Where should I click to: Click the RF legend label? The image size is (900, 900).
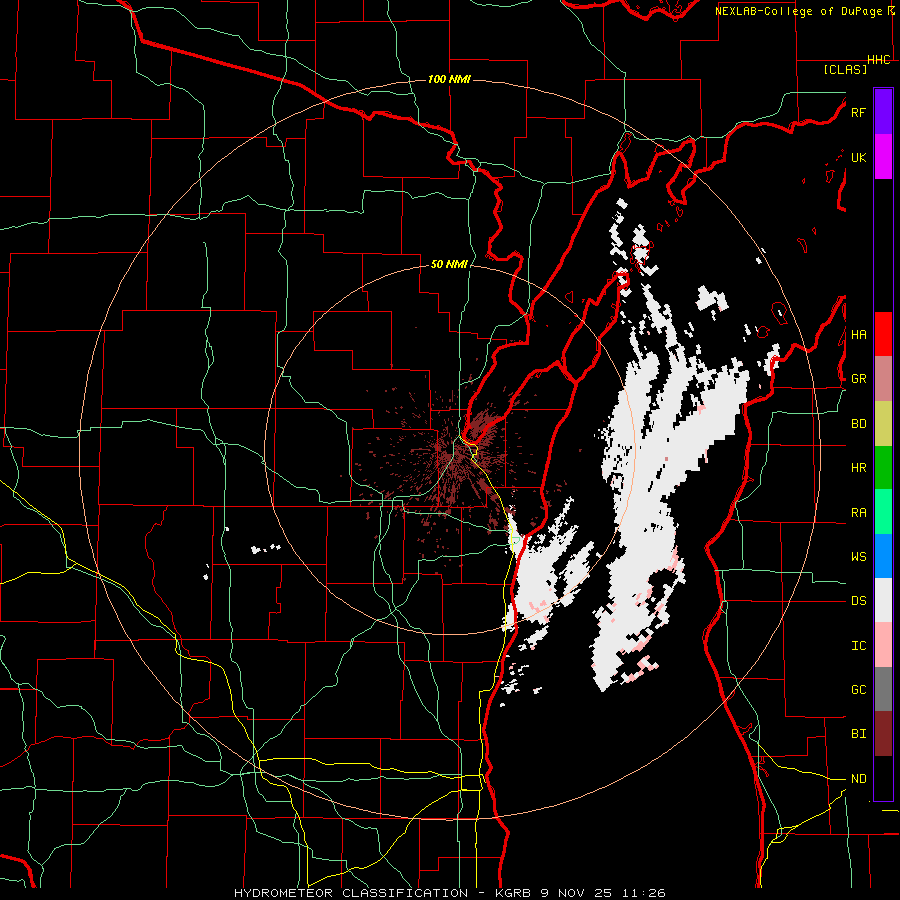pos(858,113)
